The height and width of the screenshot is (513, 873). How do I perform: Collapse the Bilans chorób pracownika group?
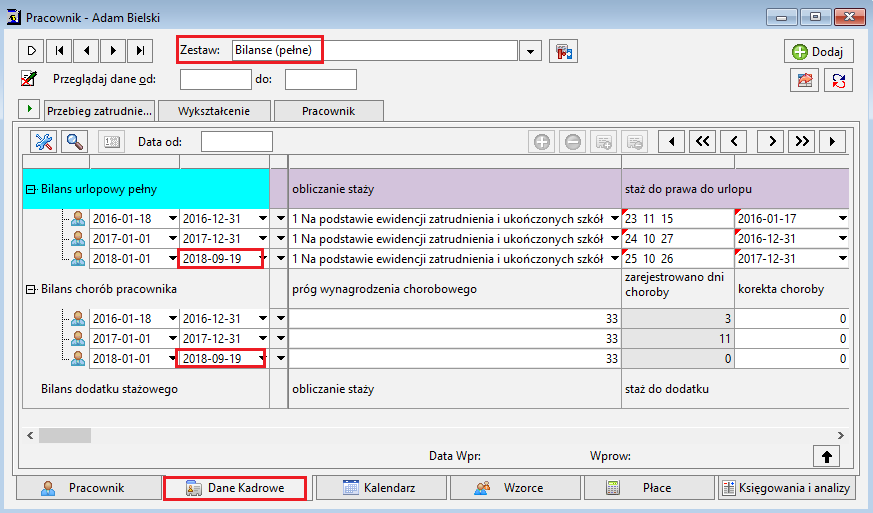point(31,289)
